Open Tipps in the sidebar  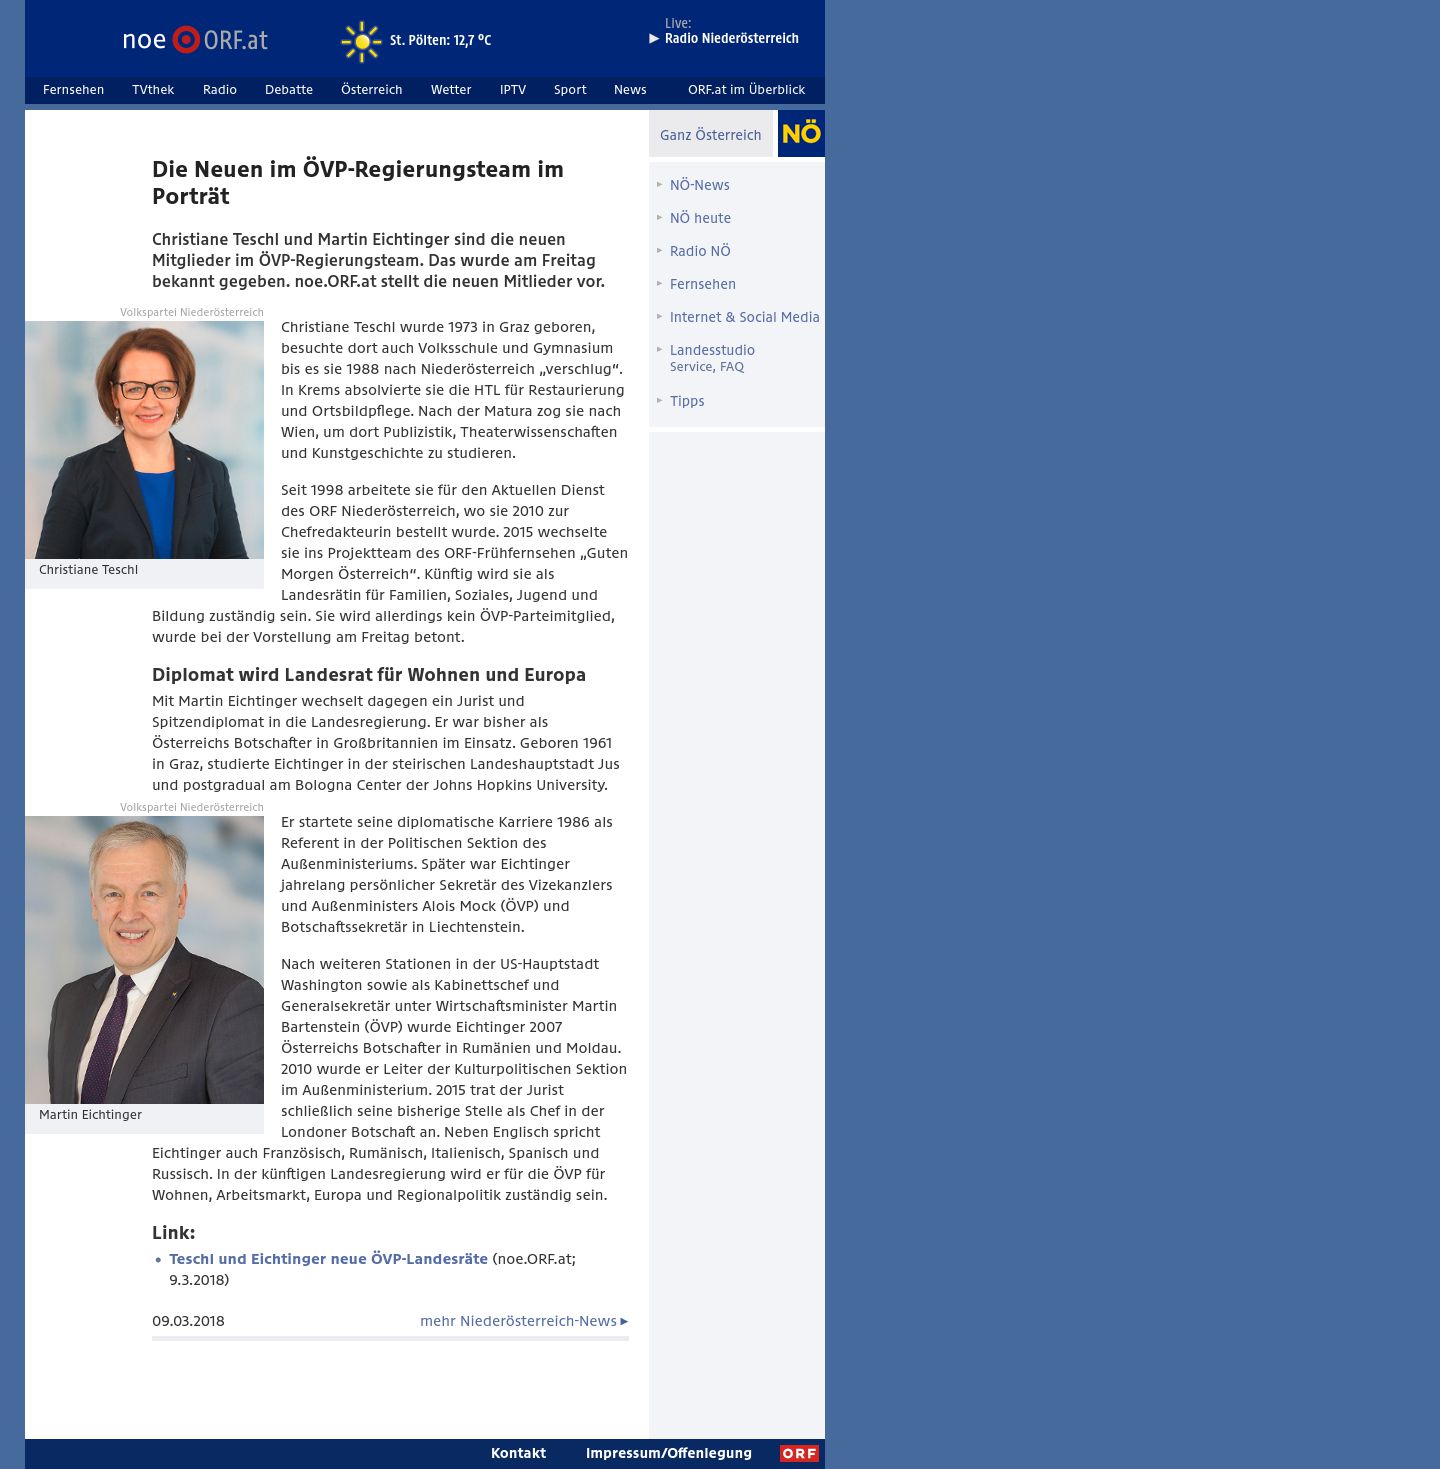[x=687, y=401]
